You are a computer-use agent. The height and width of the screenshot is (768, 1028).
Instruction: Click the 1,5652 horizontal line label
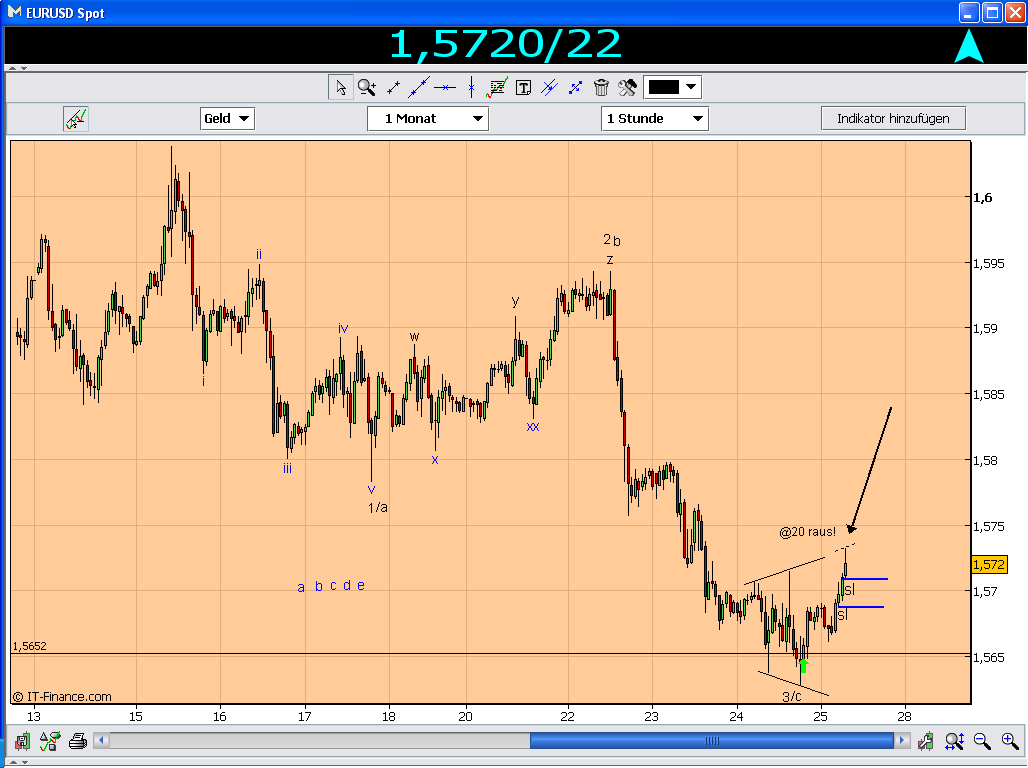tap(30, 646)
